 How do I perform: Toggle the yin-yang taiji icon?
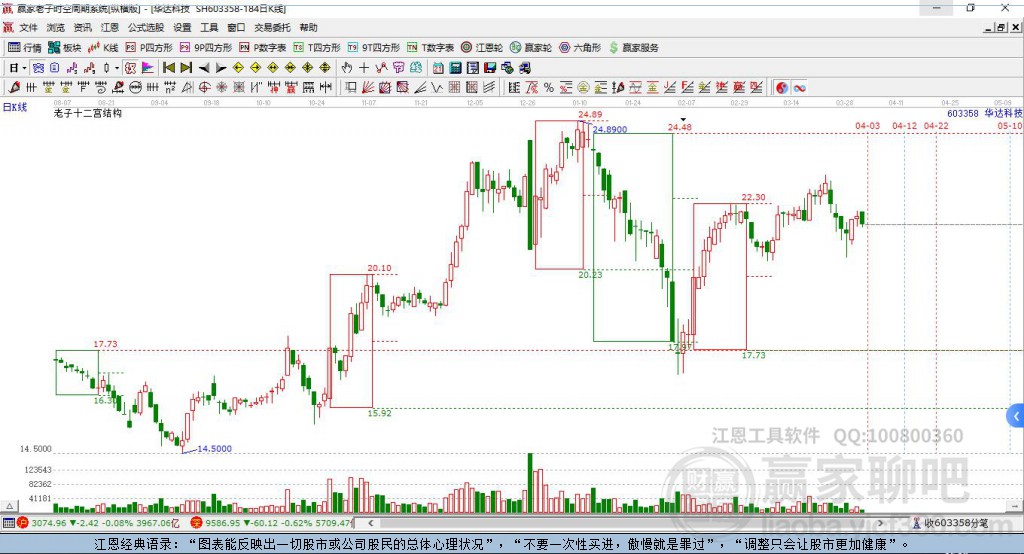[x=781, y=88]
